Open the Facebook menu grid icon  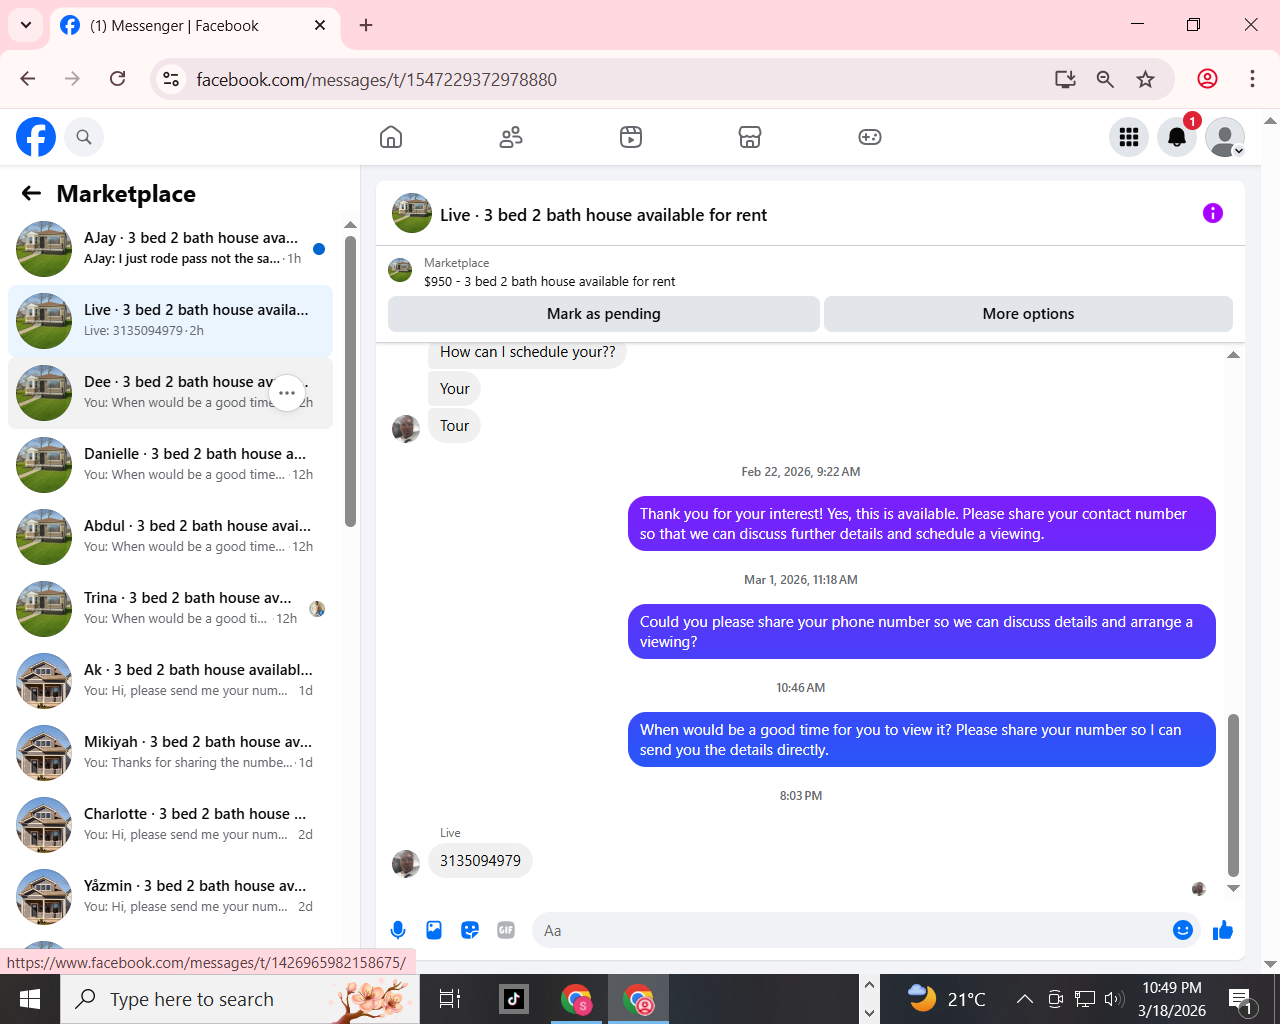click(x=1129, y=137)
